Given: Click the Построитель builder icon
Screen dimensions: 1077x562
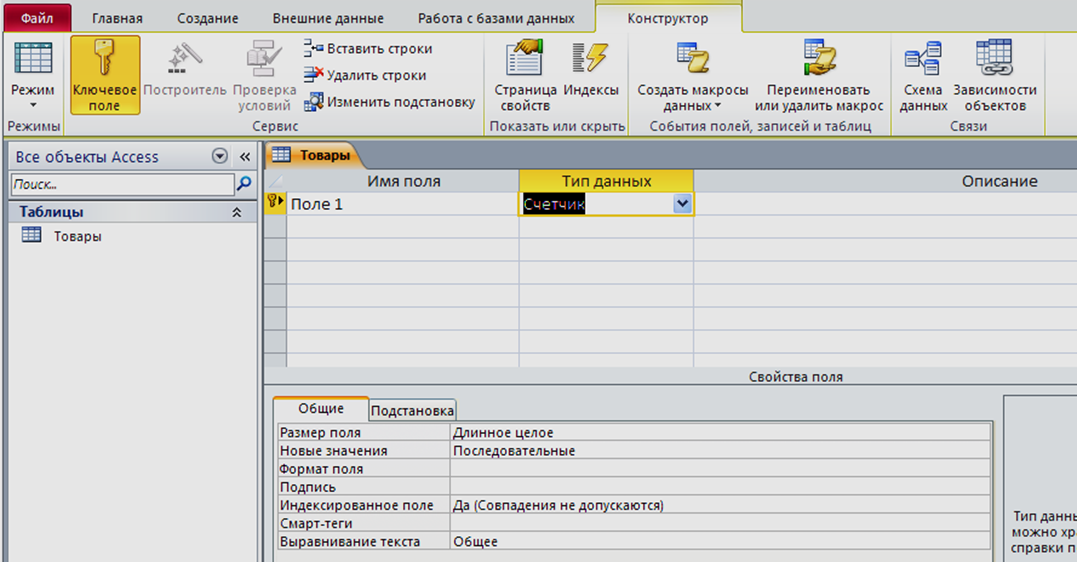Looking at the screenshot, I should (184, 59).
